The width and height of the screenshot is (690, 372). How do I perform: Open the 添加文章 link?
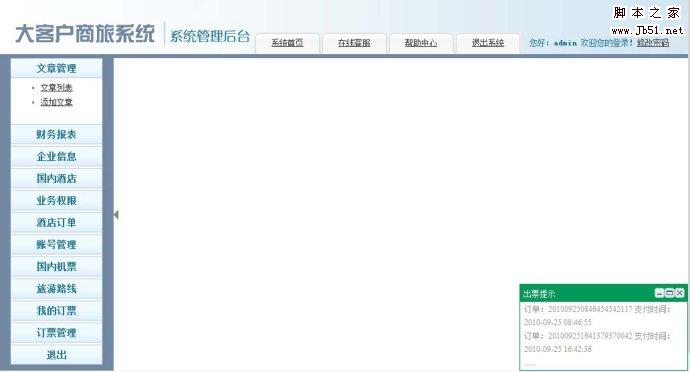point(56,102)
